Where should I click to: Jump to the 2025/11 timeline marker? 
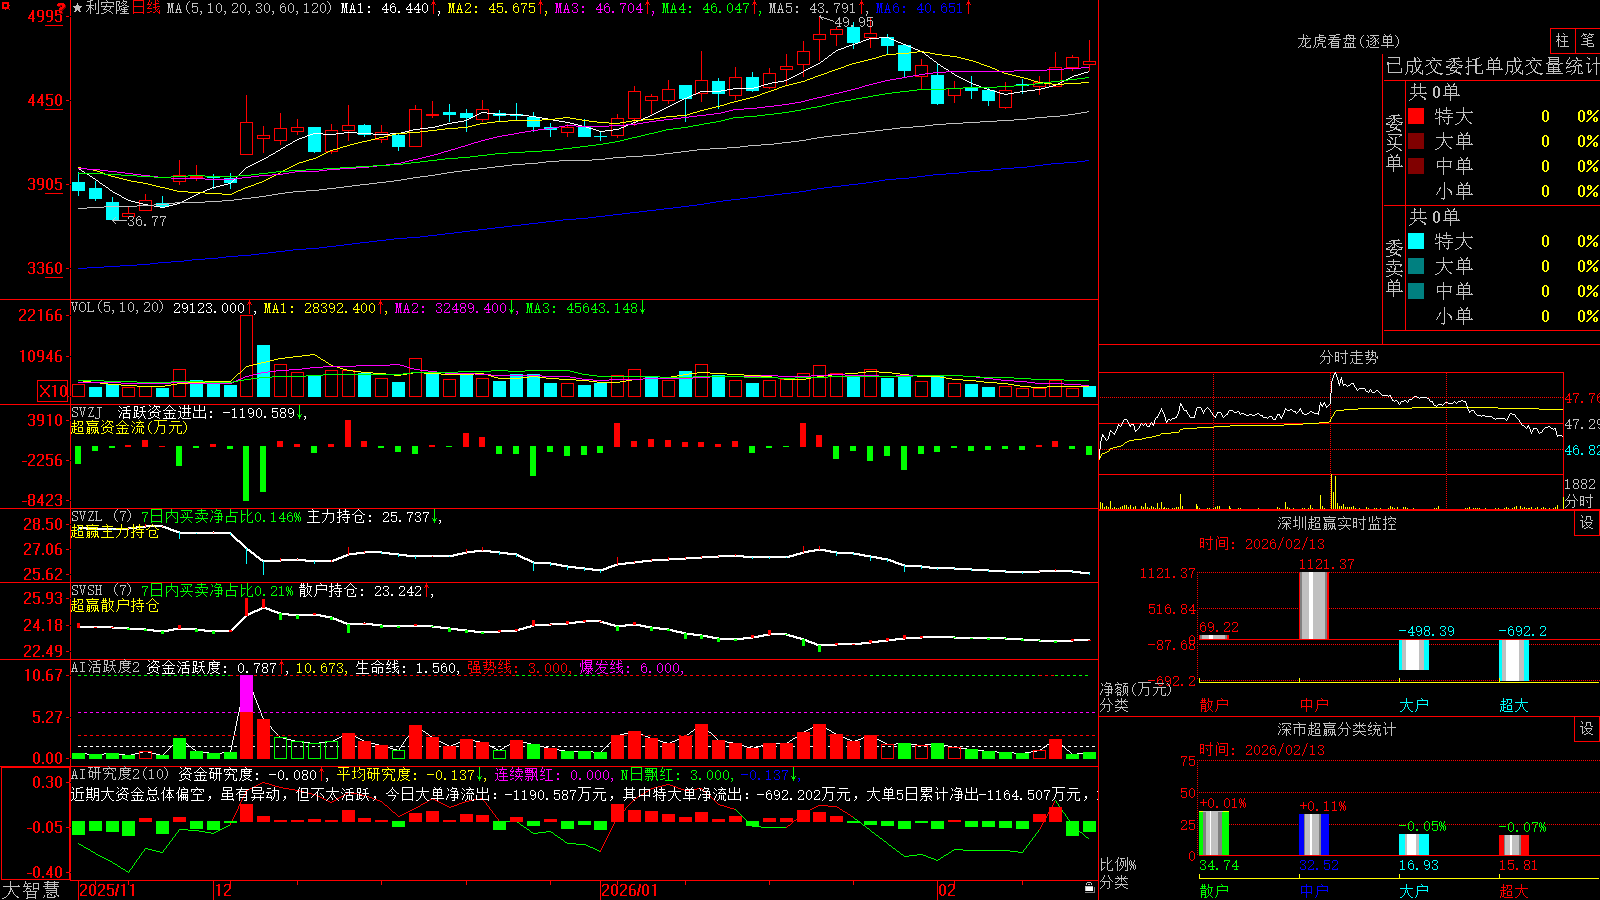click(x=107, y=890)
